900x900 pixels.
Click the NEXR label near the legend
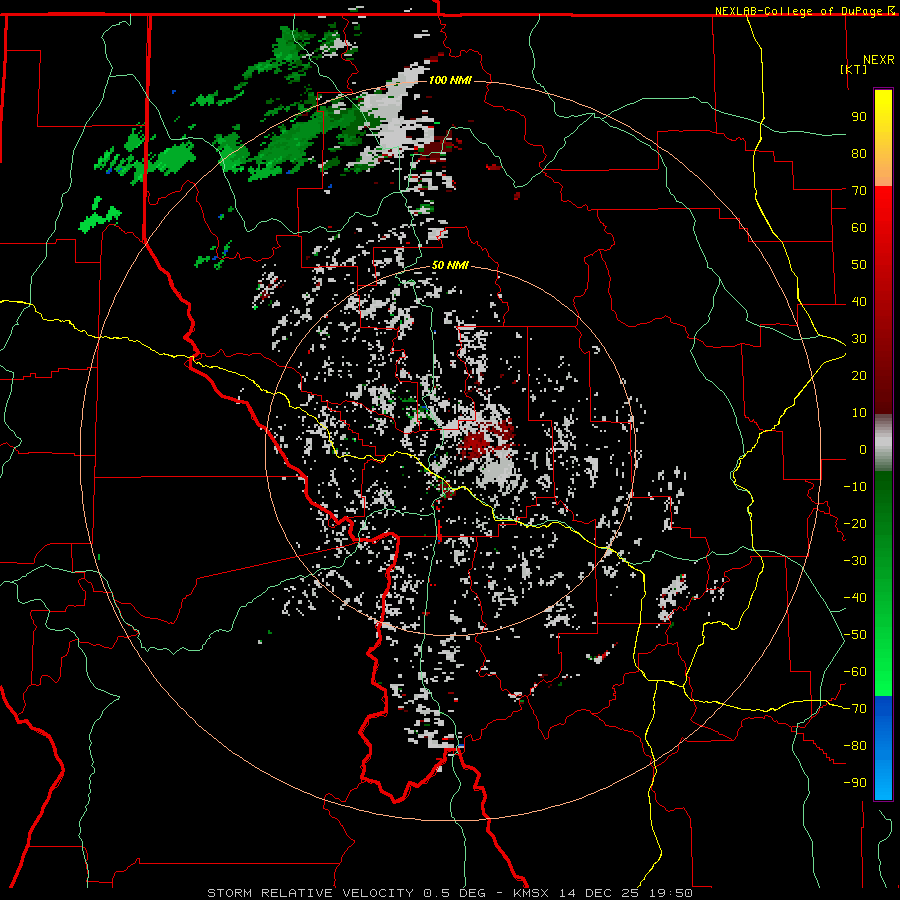(x=879, y=60)
